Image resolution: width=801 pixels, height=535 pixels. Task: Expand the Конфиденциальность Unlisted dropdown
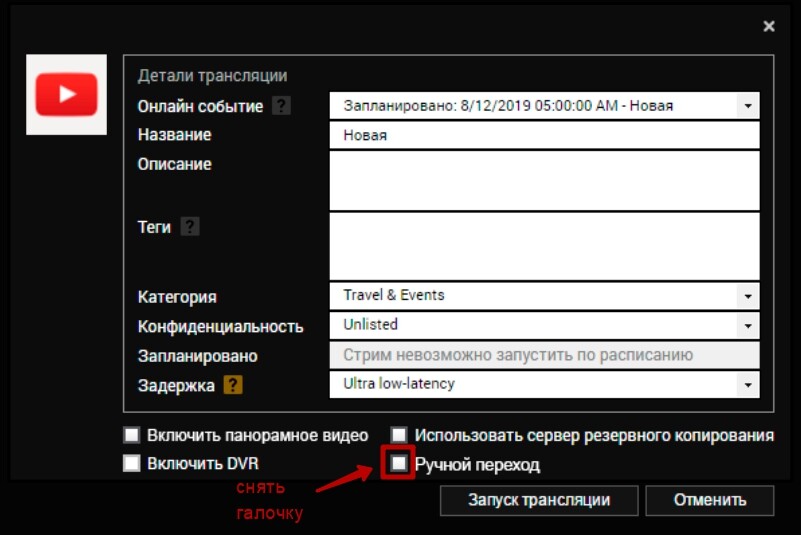coord(748,325)
